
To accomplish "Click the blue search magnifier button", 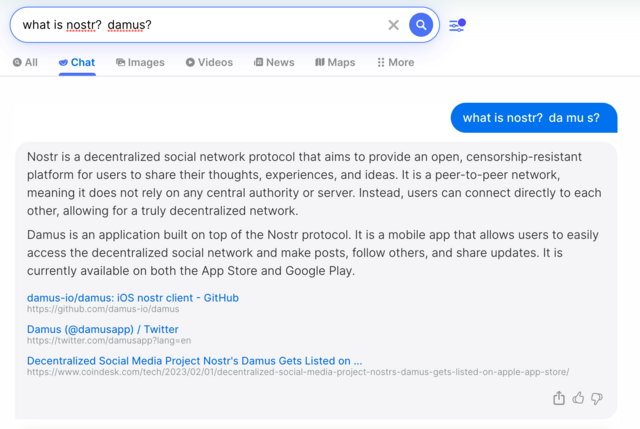I will [421, 25].
